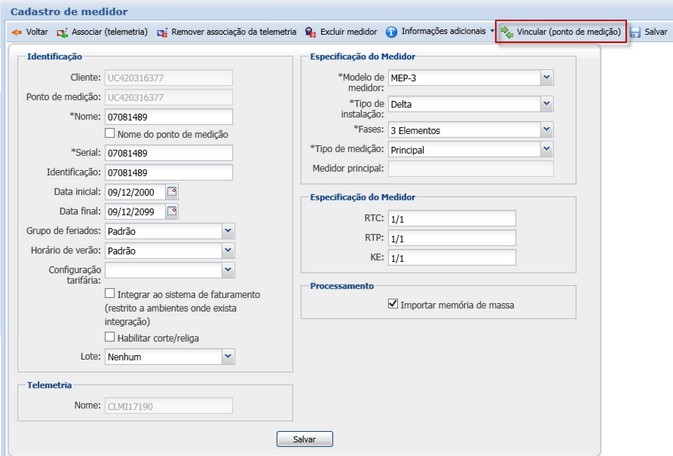Click Vincular (ponto de medição) icon

click(507, 32)
